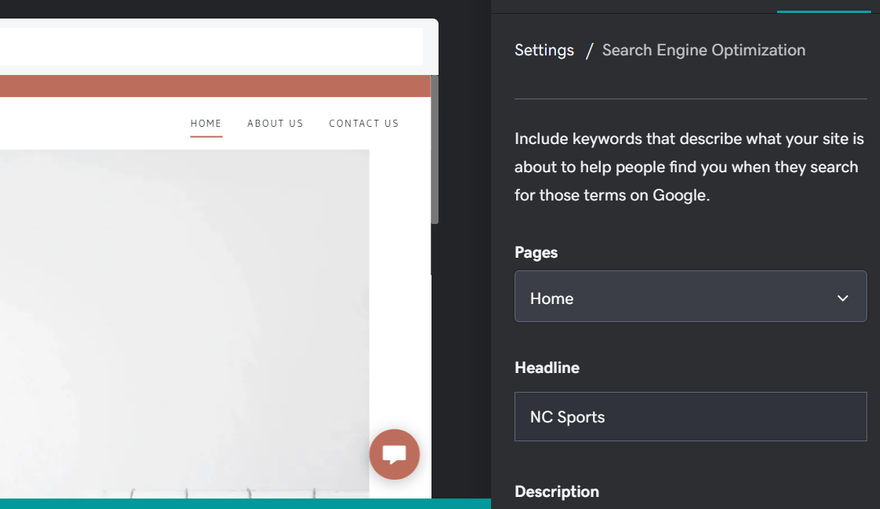Select the hero image in site preview
Screen dimensions: 880x509
(x=185, y=323)
